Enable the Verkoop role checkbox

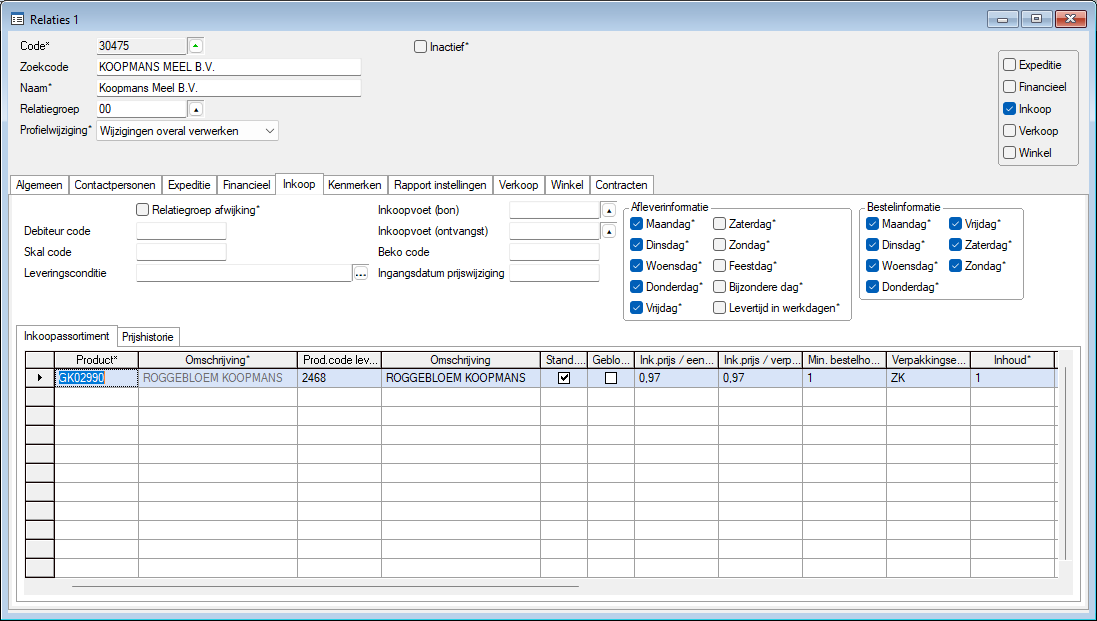1010,131
